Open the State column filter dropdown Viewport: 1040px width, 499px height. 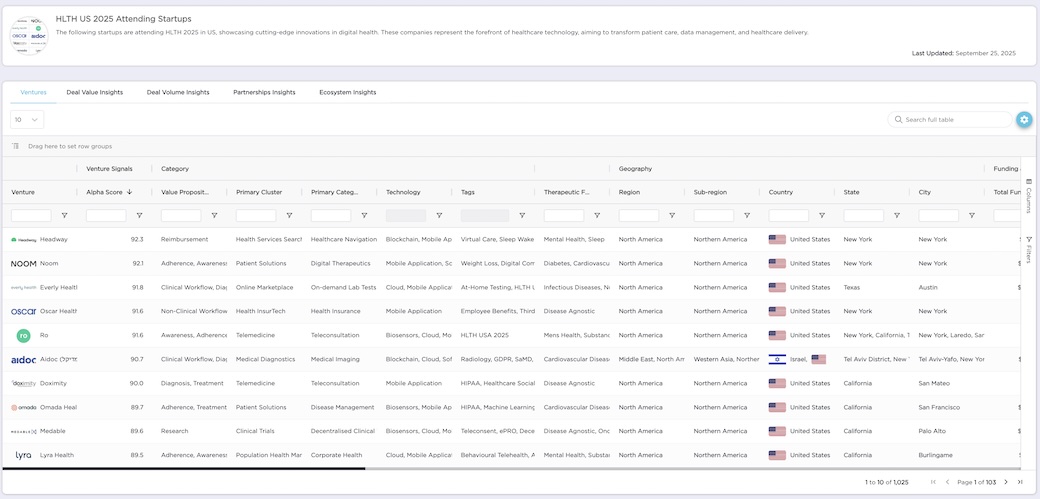tap(897, 216)
